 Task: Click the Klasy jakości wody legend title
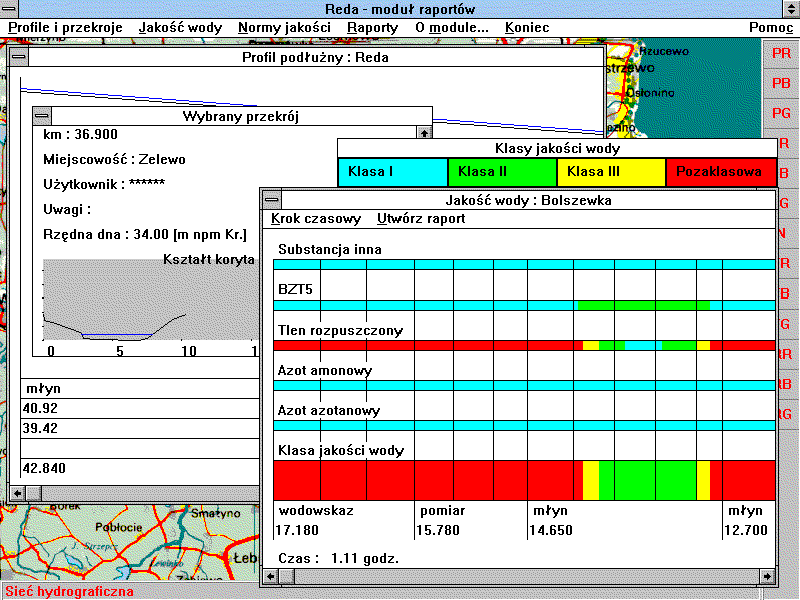point(557,148)
